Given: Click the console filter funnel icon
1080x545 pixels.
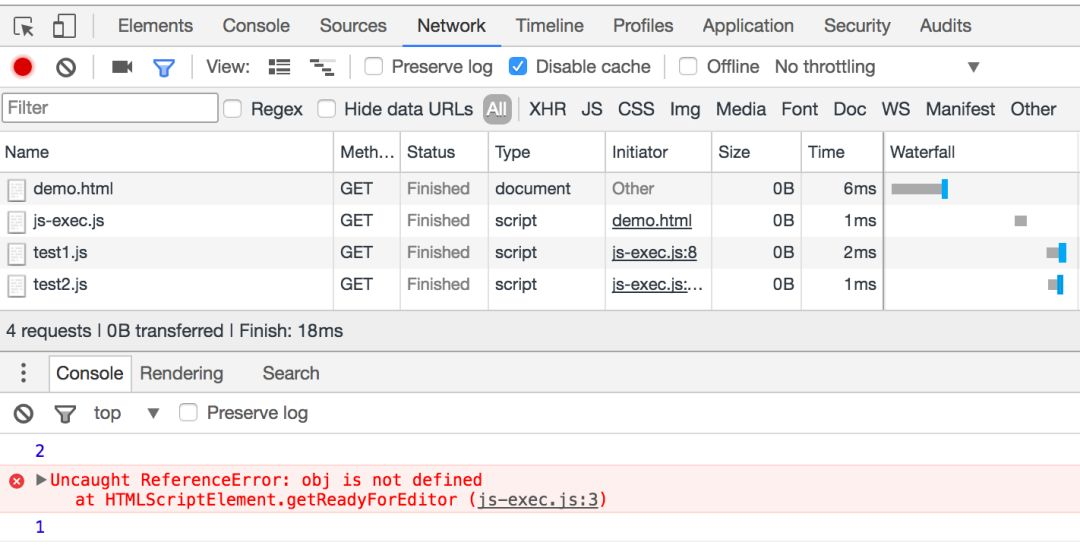Looking at the screenshot, I should pyautogui.click(x=65, y=413).
